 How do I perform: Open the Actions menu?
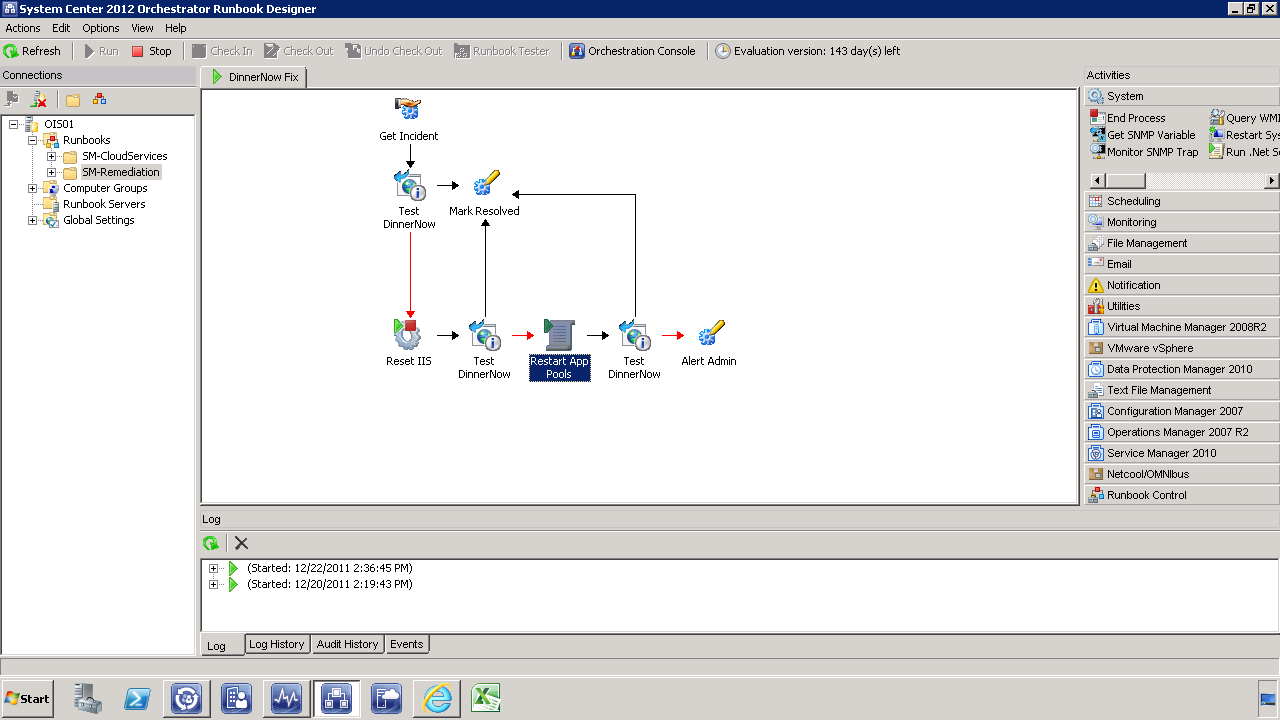point(23,28)
